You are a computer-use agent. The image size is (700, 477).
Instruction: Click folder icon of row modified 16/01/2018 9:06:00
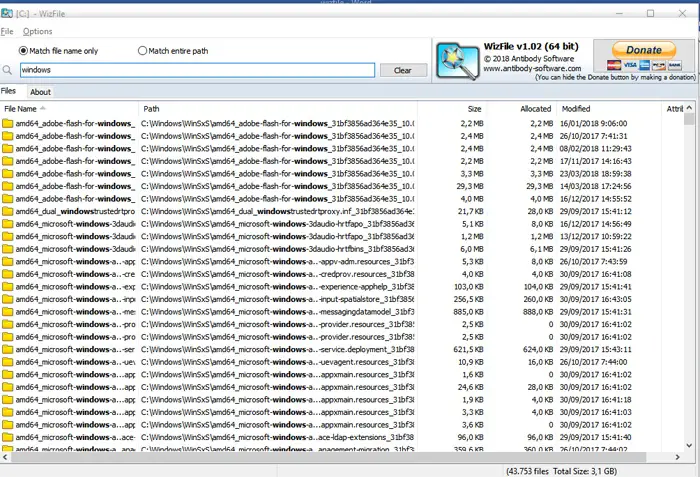8,123
